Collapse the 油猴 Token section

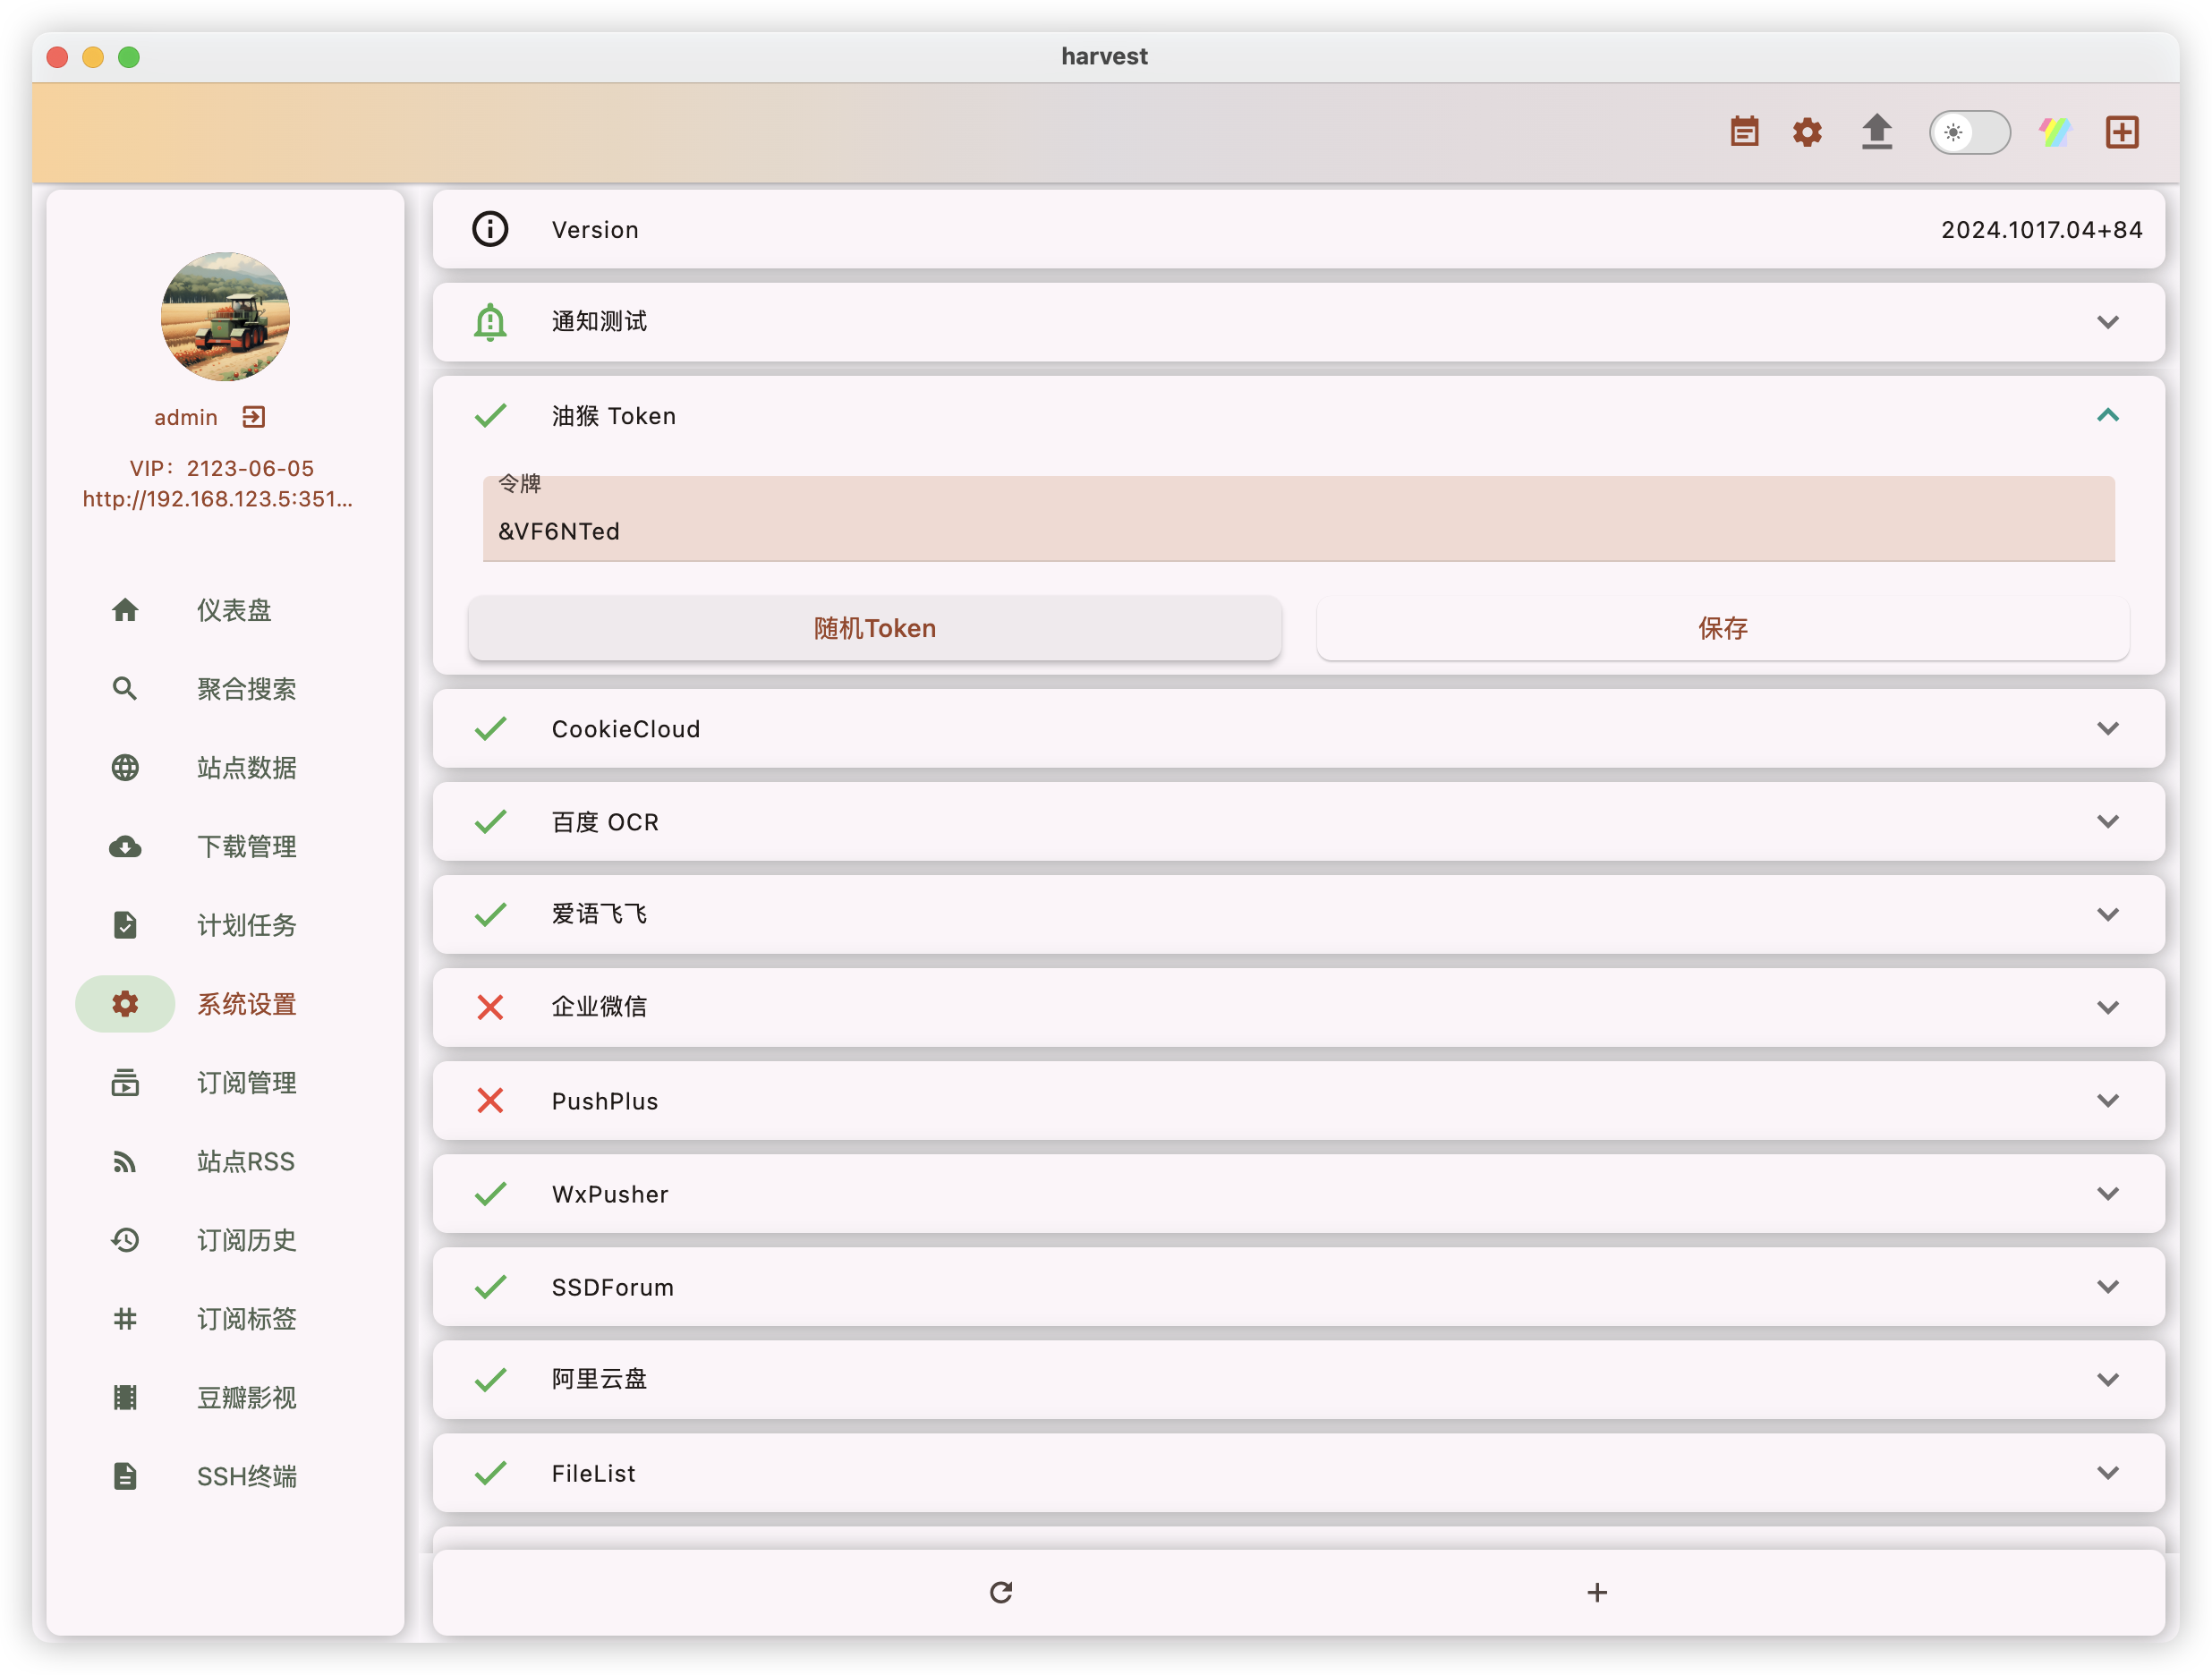point(2107,415)
